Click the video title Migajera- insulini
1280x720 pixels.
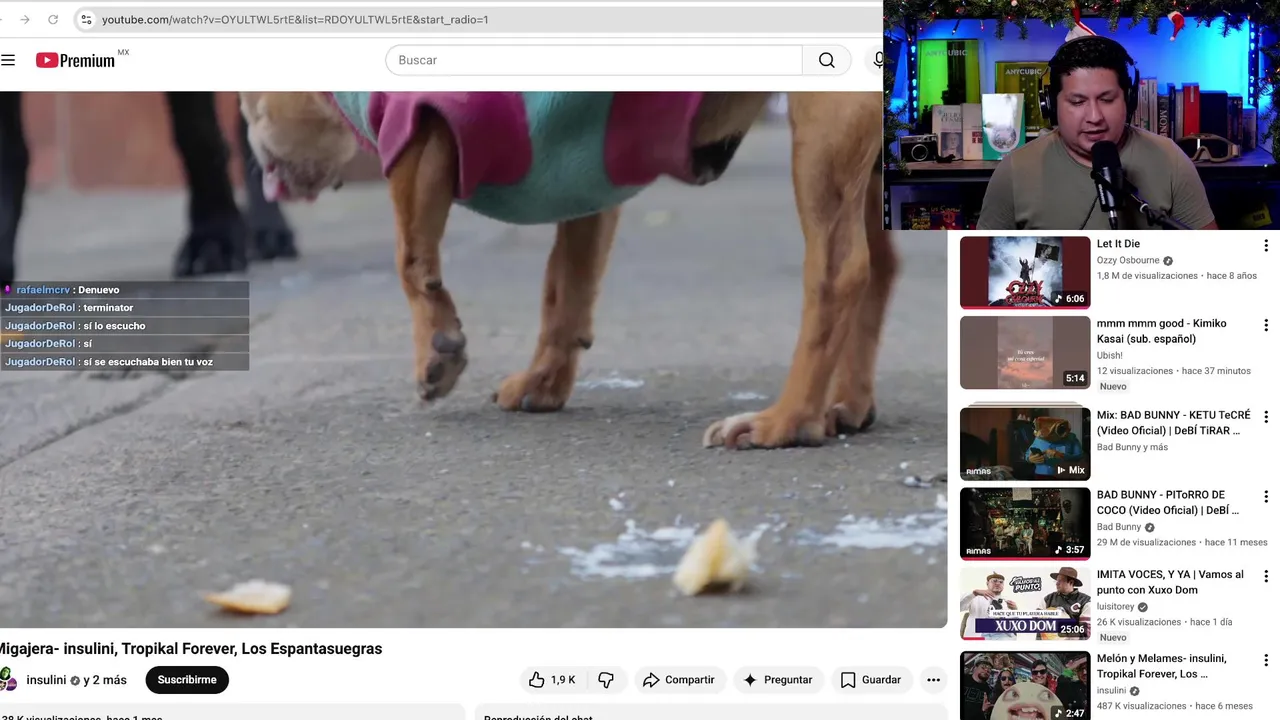tap(191, 649)
